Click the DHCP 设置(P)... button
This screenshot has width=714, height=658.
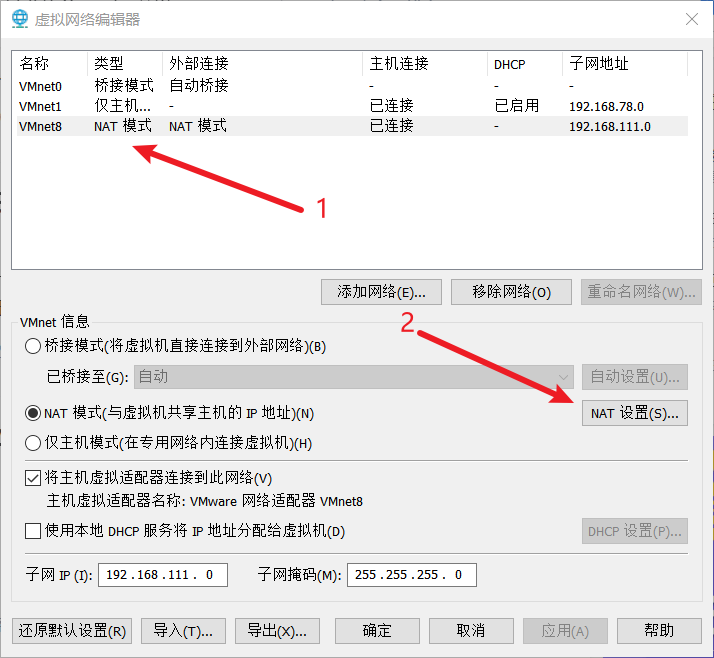[x=635, y=531]
